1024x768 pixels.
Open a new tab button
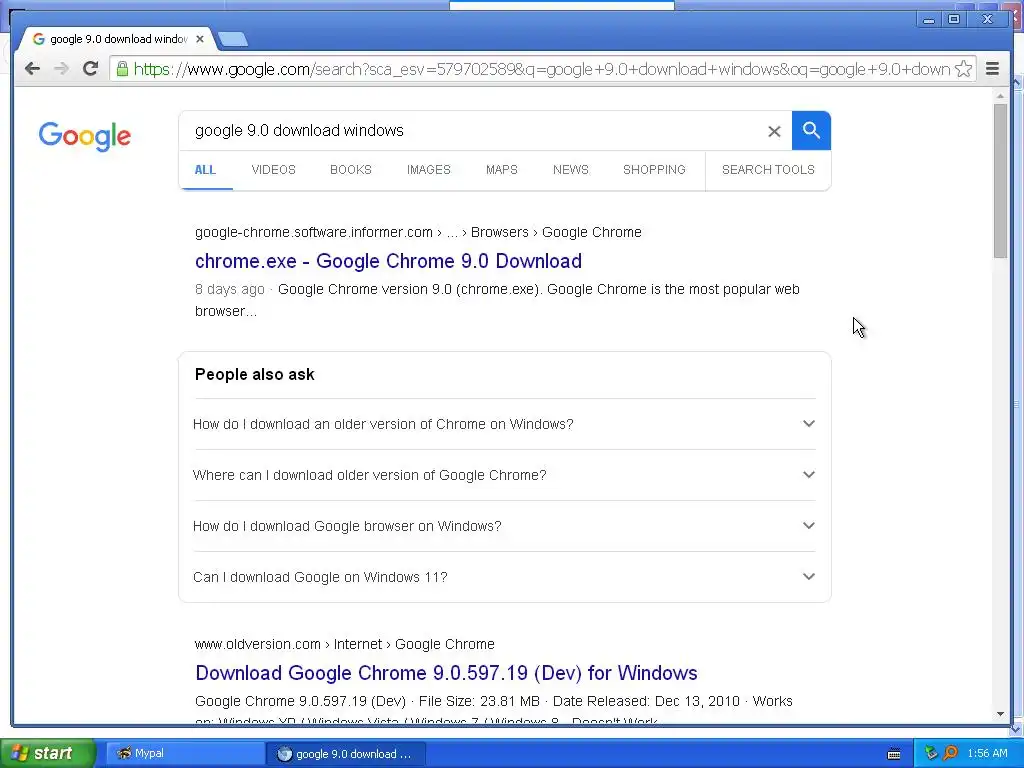tap(233, 39)
